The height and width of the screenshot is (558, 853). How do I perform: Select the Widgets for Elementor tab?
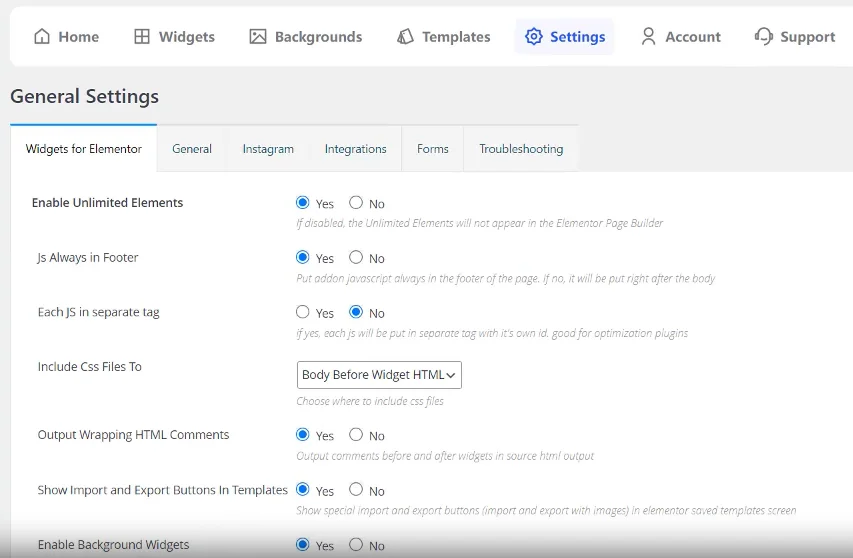84,149
